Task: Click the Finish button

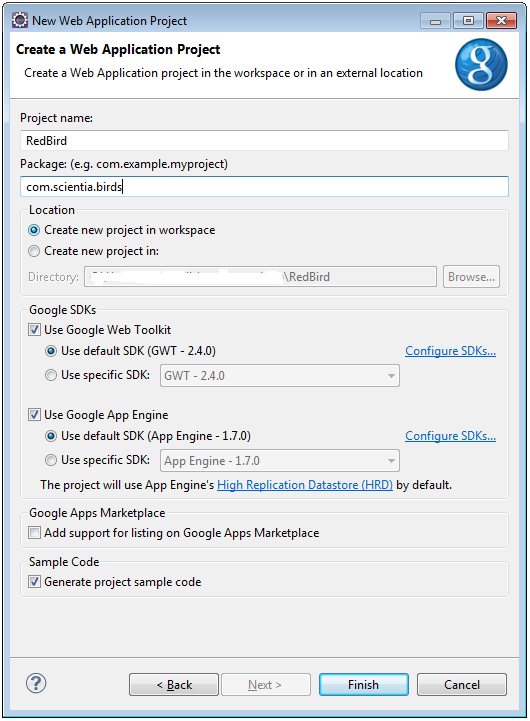Action: [364, 685]
